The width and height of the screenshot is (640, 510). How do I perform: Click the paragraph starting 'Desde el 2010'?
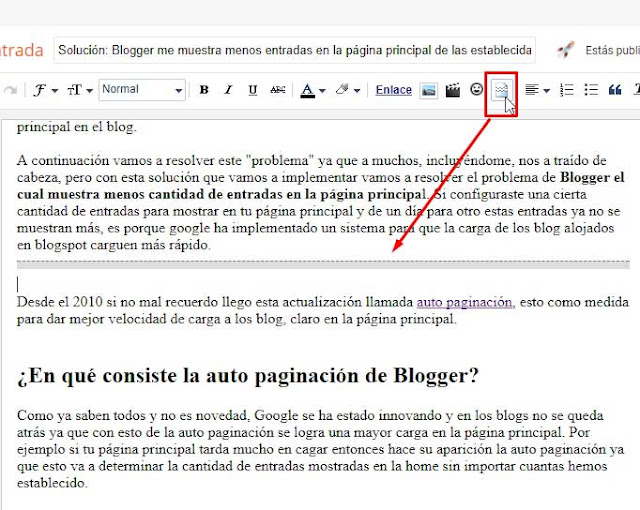click(323, 310)
